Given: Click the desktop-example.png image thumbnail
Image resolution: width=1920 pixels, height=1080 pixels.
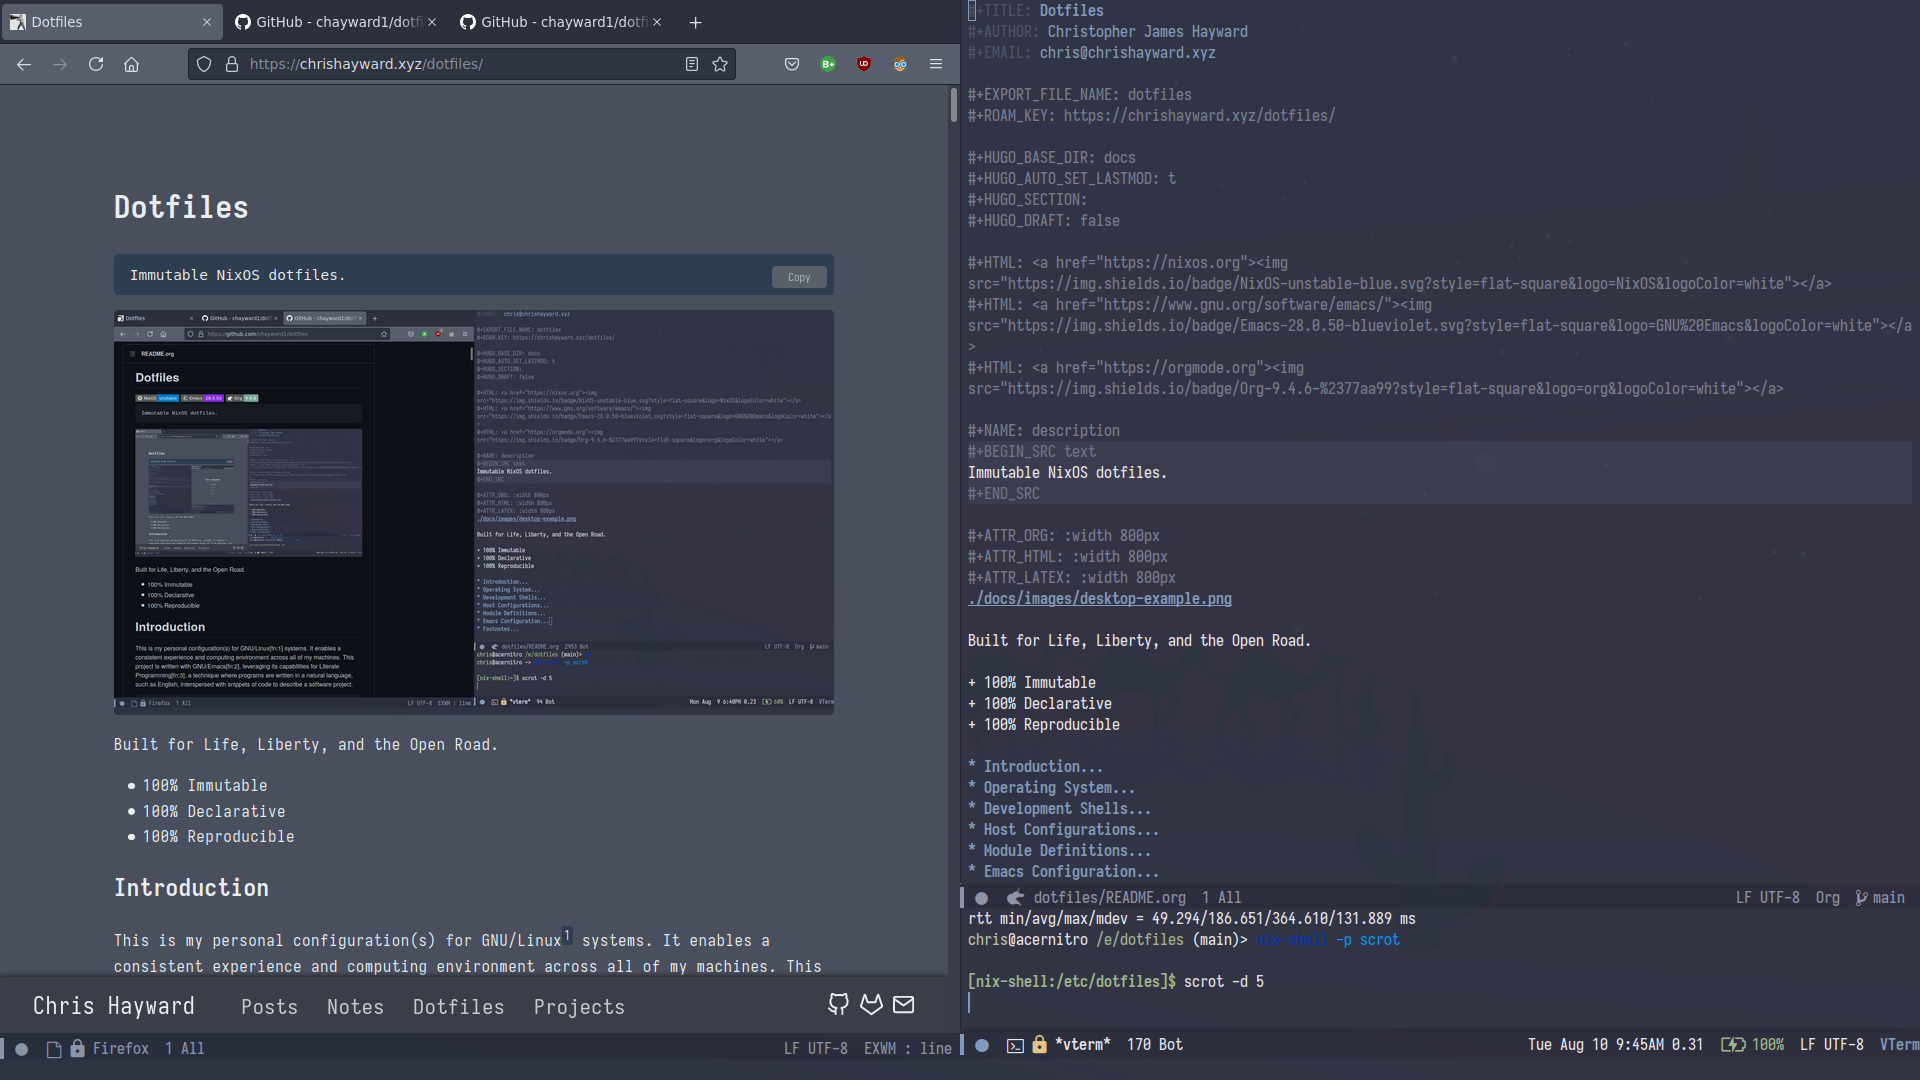Looking at the screenshot, I should tap(473, 508).
